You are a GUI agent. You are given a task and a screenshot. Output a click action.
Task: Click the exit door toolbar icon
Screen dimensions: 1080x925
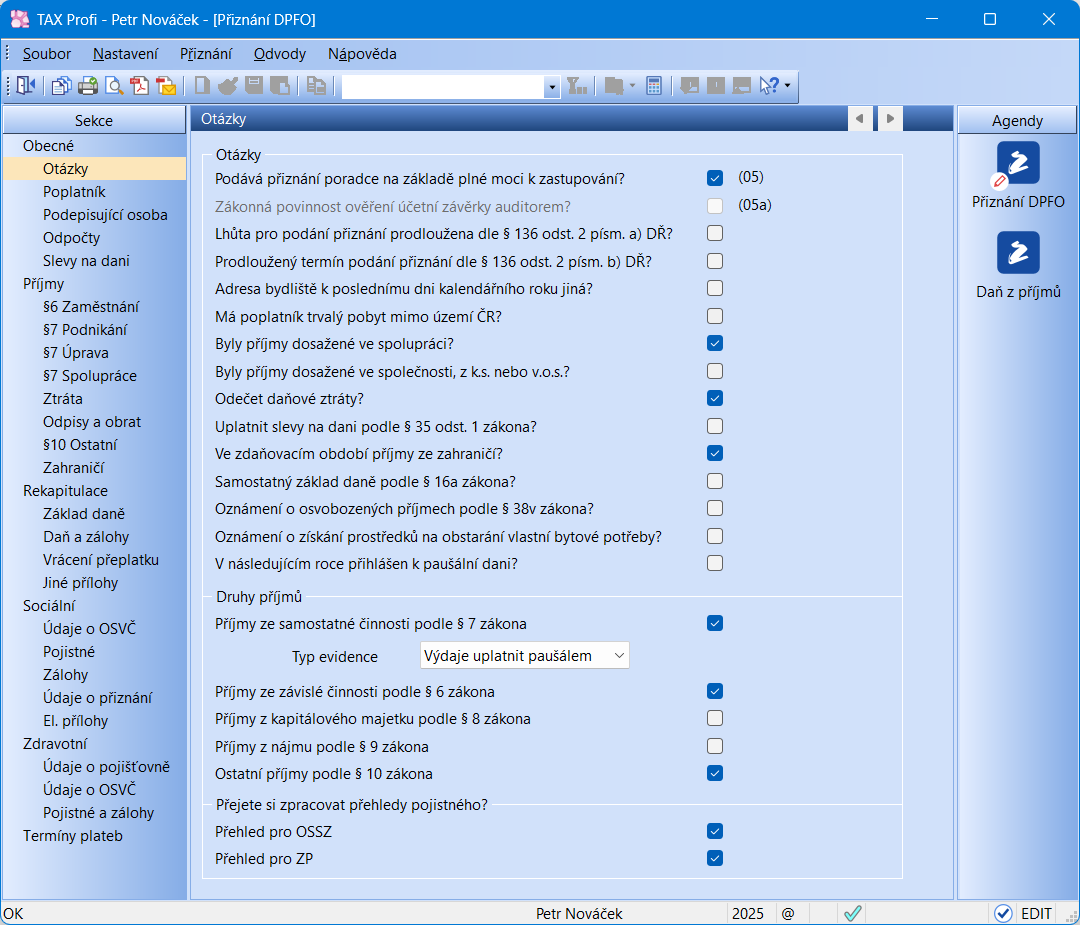coord(25,86)
